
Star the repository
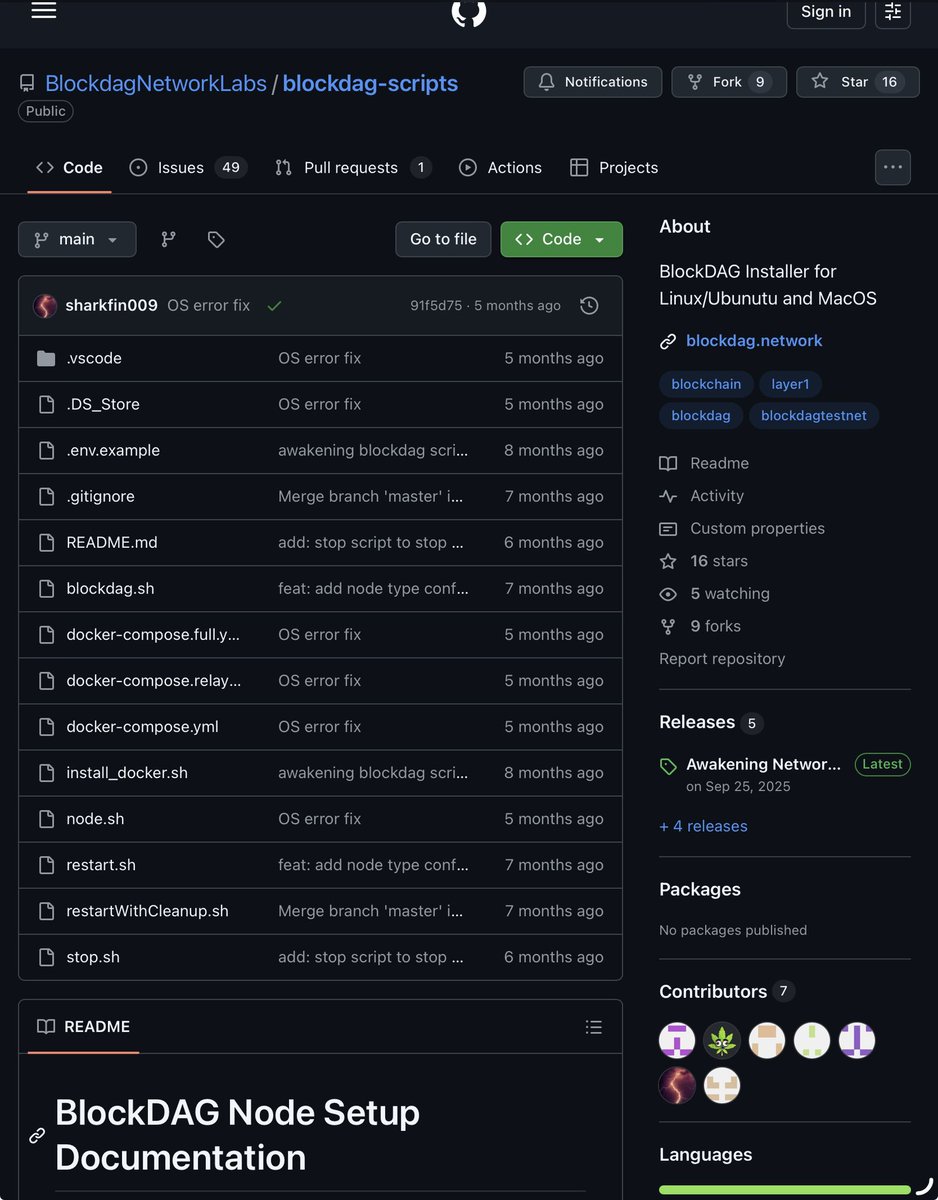point(858,82)
